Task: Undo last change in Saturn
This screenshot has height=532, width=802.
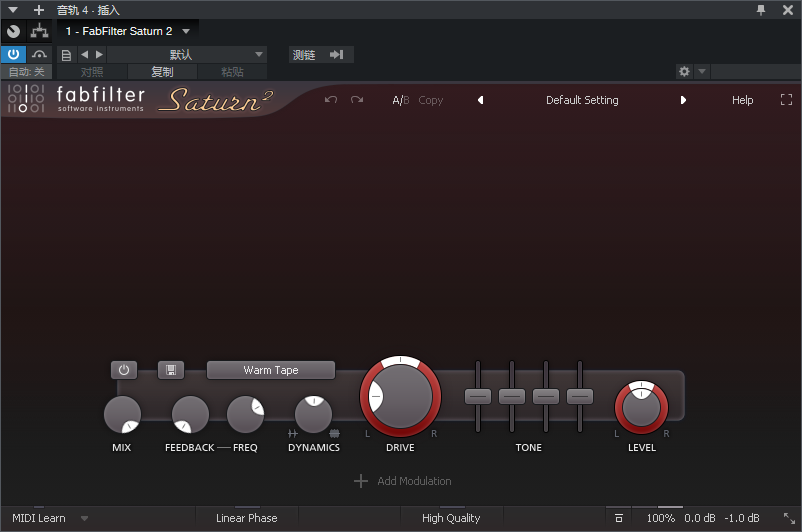Action: pyautogui.click(x=331, y=100)
